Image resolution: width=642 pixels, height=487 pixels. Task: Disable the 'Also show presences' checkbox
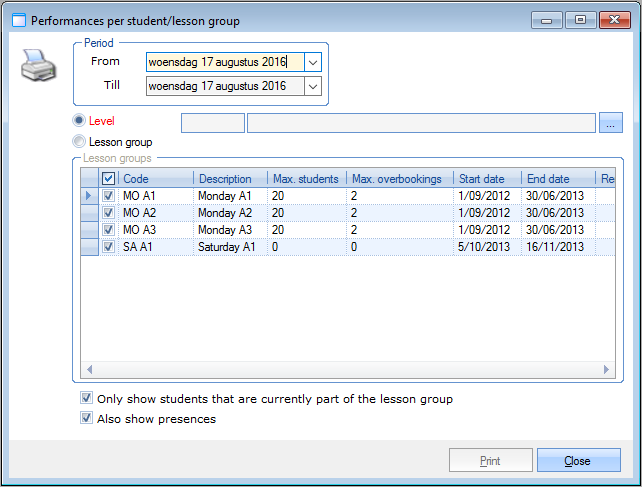[x=86, y=419]
